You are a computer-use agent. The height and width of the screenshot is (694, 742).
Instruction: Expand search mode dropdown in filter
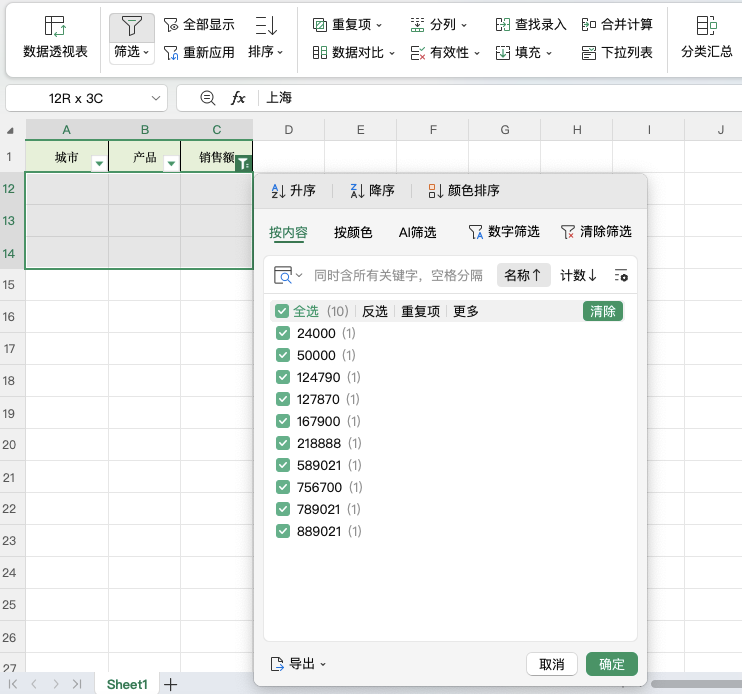click(x=299, y=275)
